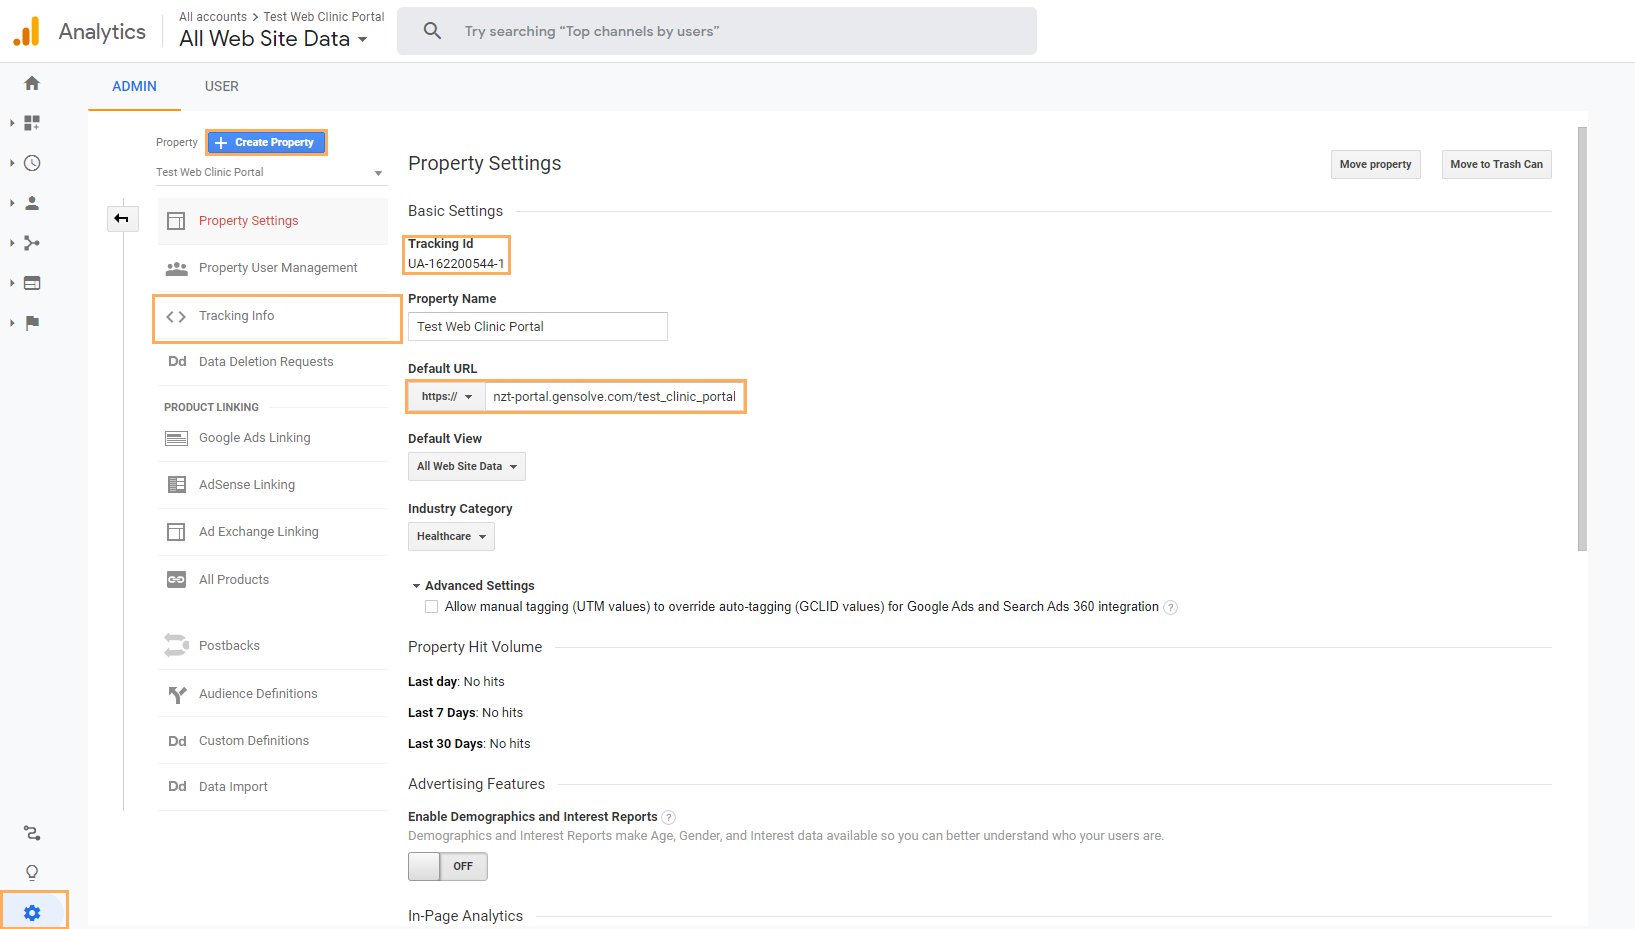
Task: Enable the manual tagging override checkbox
Action: tap(431, 607)
